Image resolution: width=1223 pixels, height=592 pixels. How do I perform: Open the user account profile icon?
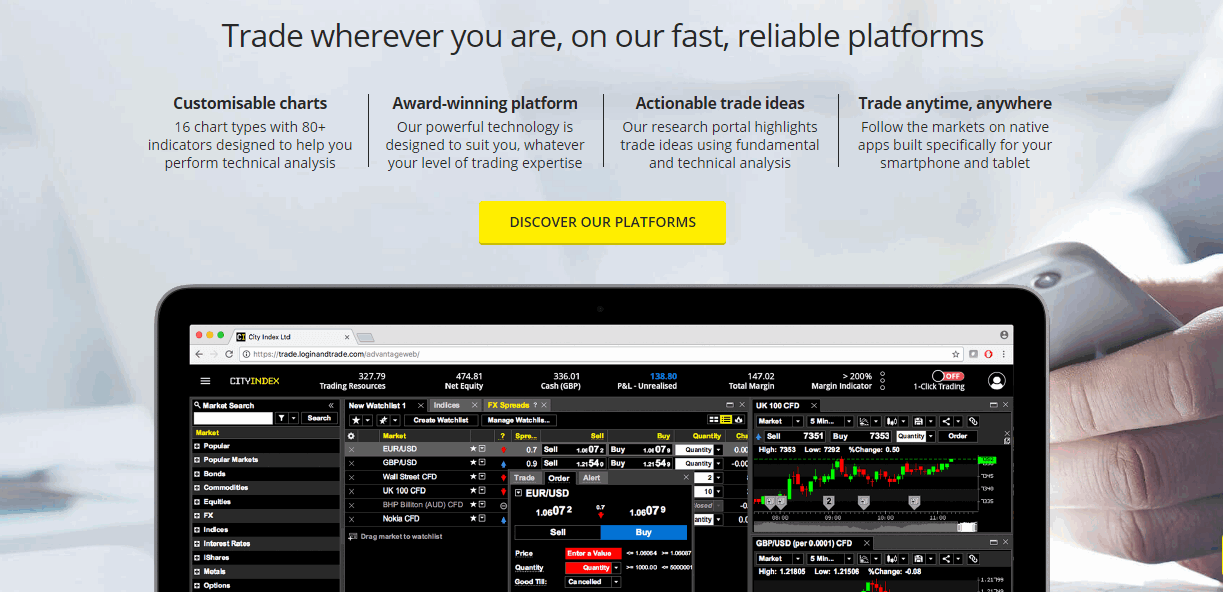(996, 381)
